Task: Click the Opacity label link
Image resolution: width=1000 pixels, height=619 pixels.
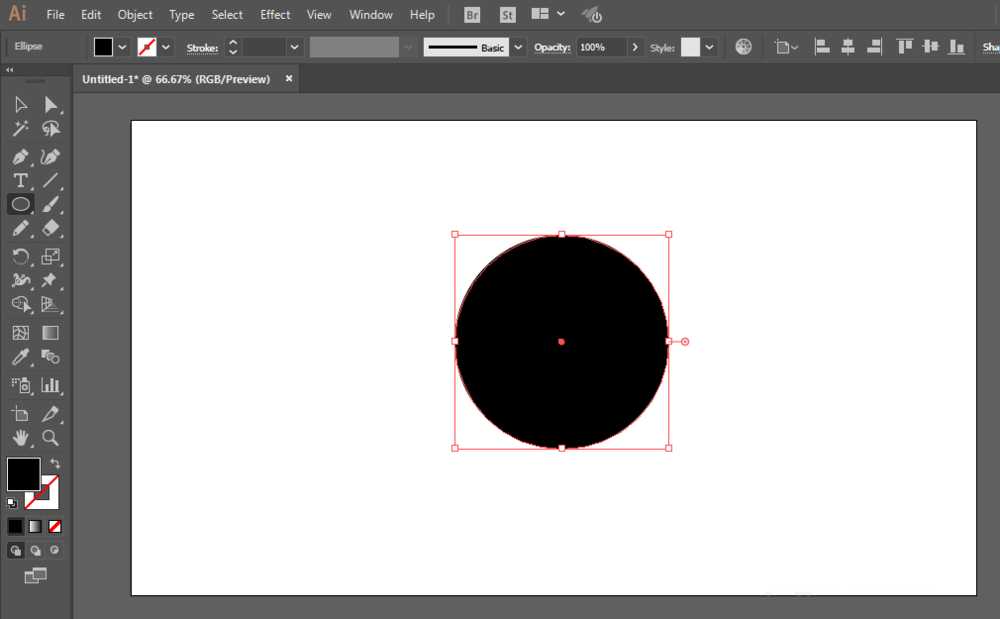Action: (x=551, y=47)
